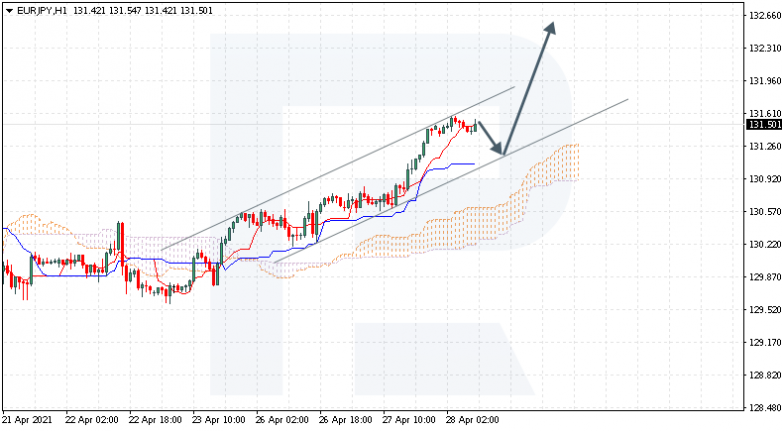The image size is (782, 431).
Task: Select the lower channel trendline
Action: point(450,181)
